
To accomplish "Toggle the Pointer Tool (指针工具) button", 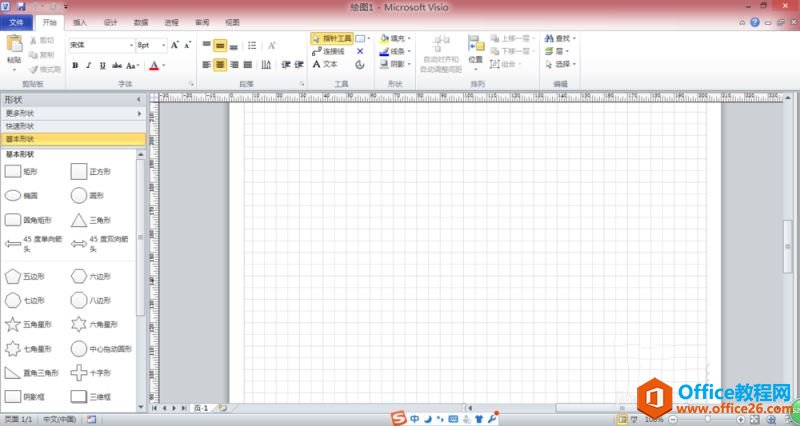I will (x=332, y=38).
